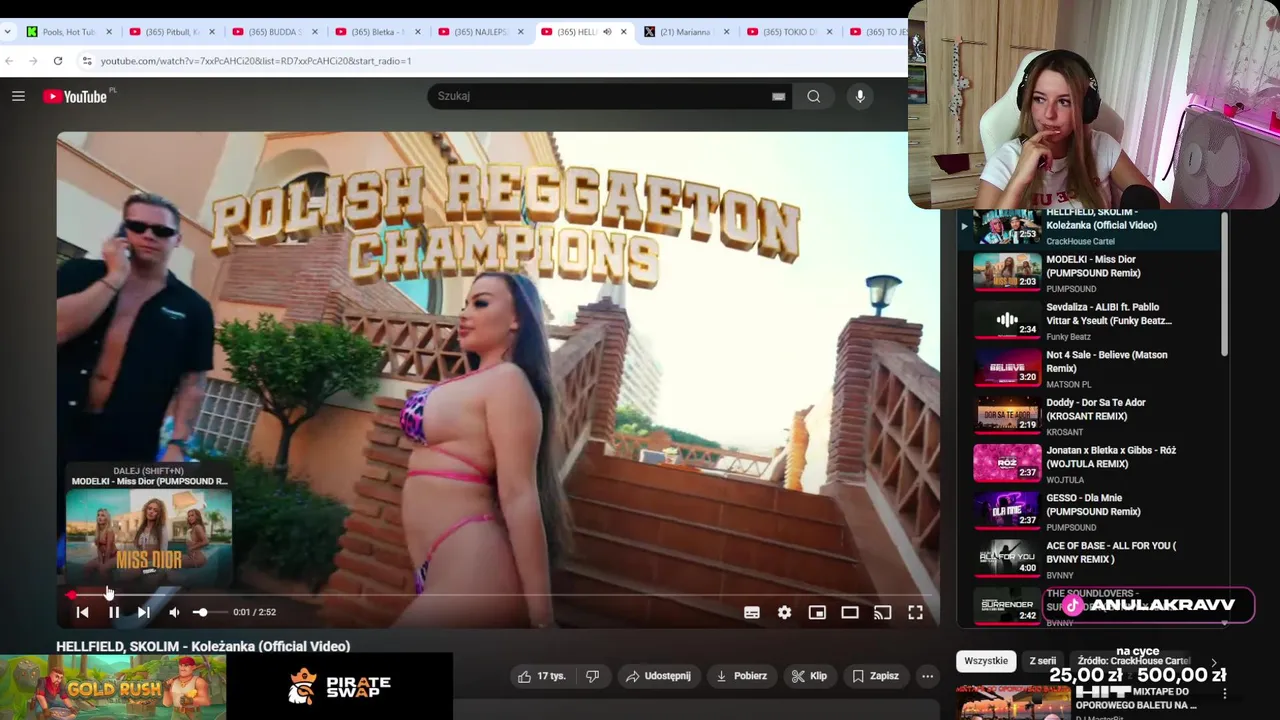Click the Gold Rush banner
The image size is (1280, 720).
tap(113, 687)
